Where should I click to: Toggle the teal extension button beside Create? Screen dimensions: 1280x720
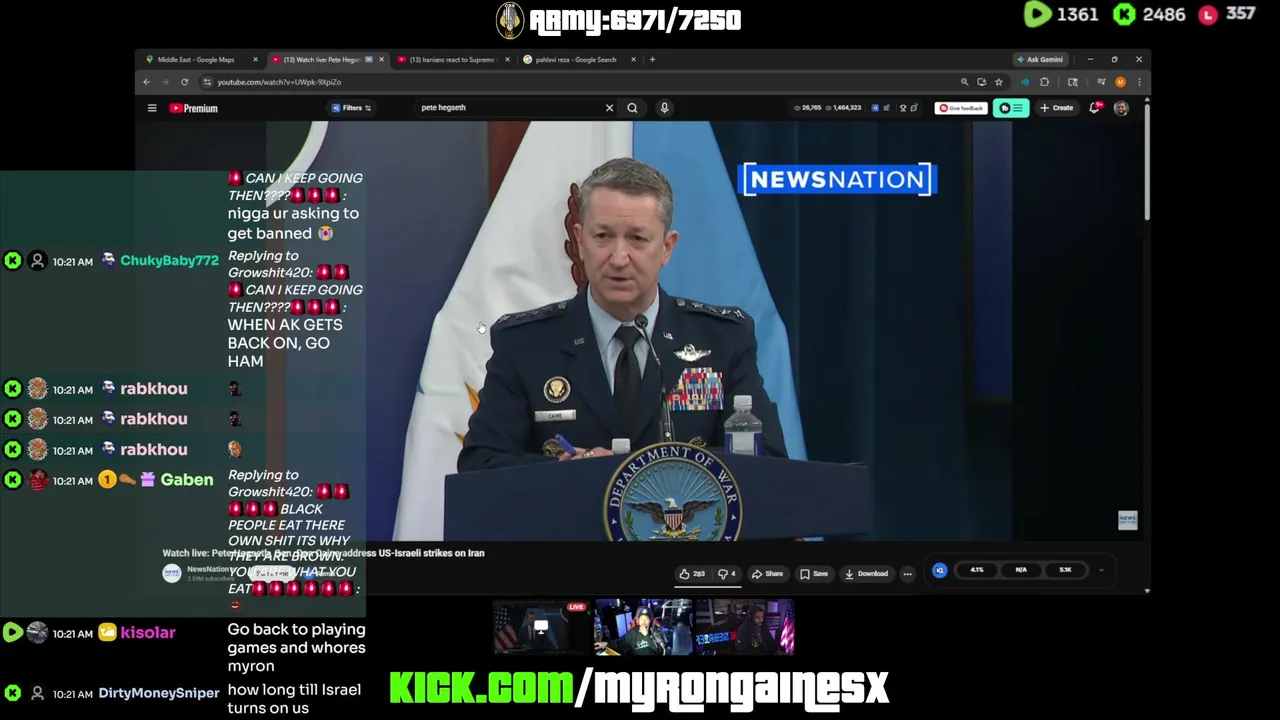tap(1011, 108)
